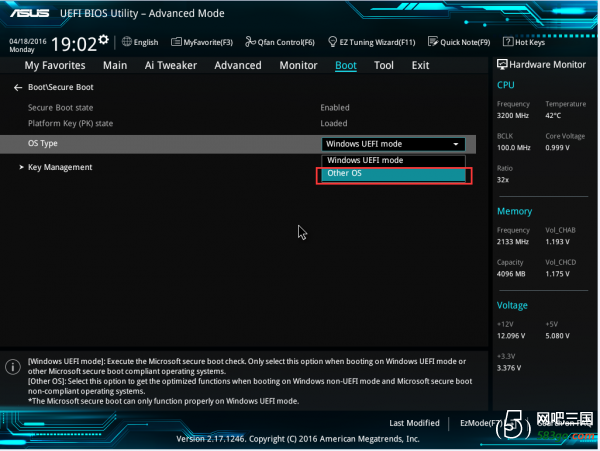Open the Tool tab
The height and width of the screenshot is (451, 600).
pos(383,65)
